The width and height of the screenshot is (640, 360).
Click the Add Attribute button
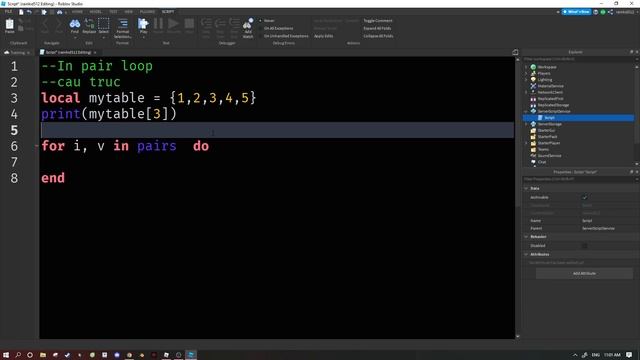tap(584, 273)
